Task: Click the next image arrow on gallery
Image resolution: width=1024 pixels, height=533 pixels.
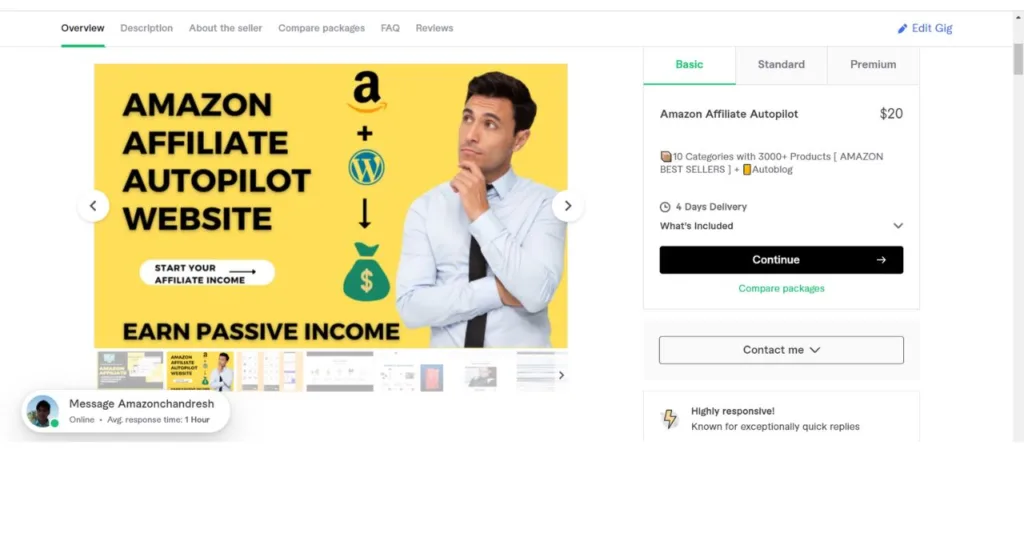Action: (568, 206)
